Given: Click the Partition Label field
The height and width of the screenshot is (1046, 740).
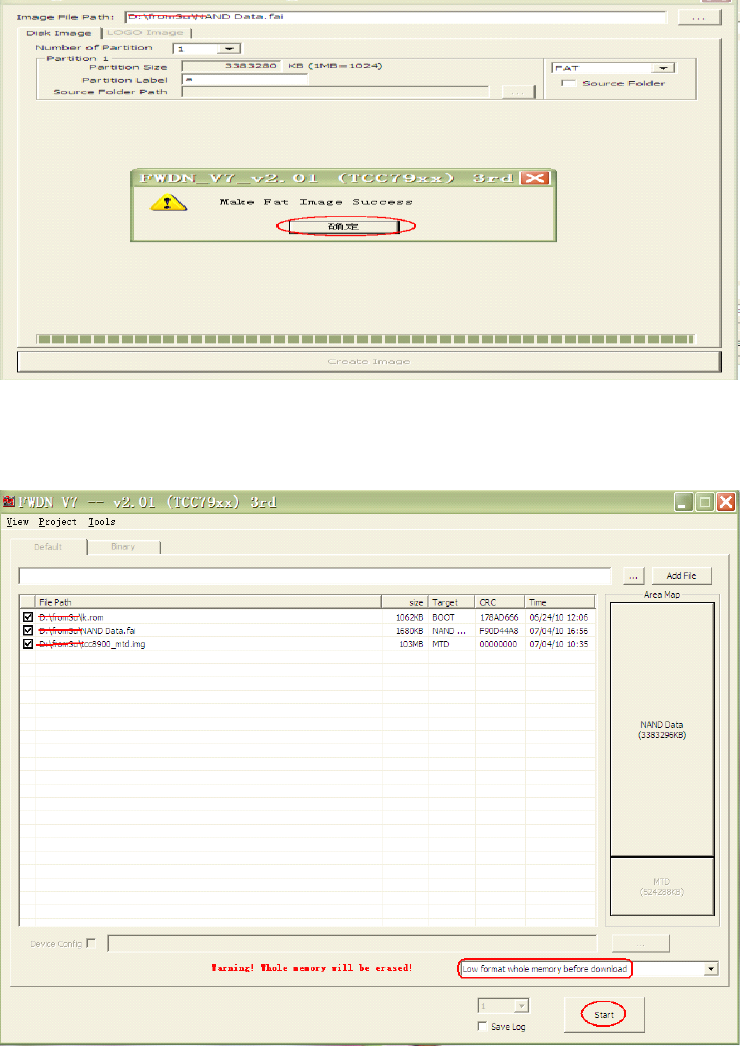Looking at the screenshot, I should pos(244,79).
